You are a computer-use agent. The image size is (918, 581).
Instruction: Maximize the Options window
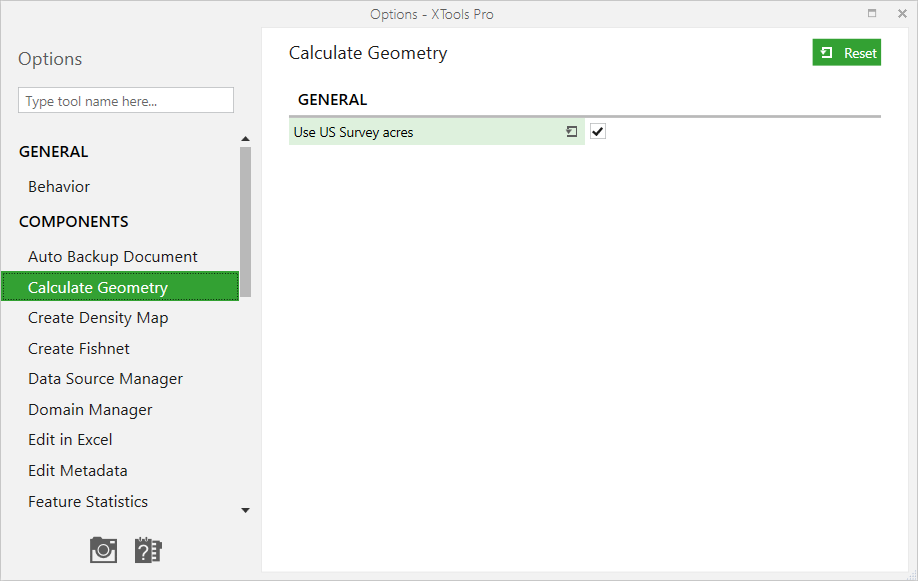point(872,13)
